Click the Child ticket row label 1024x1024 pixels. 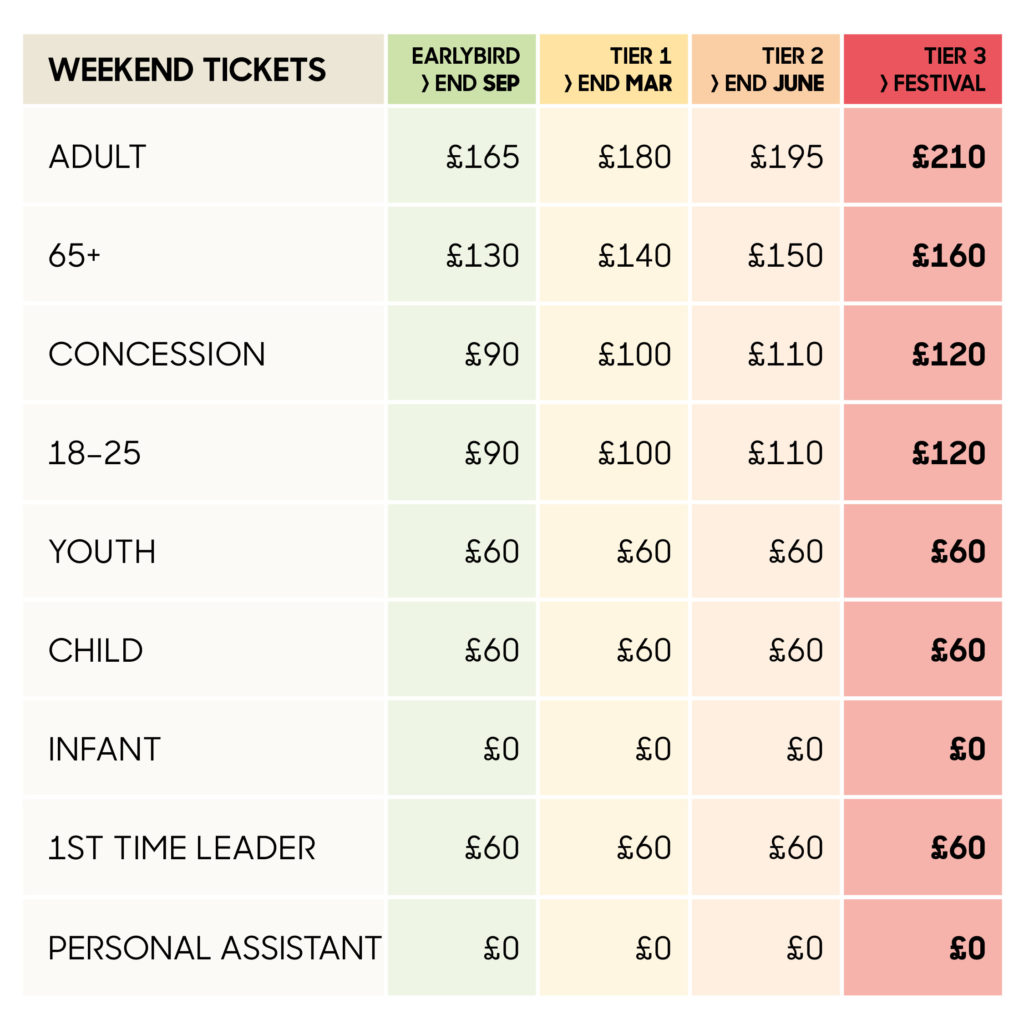pos(96,651)
